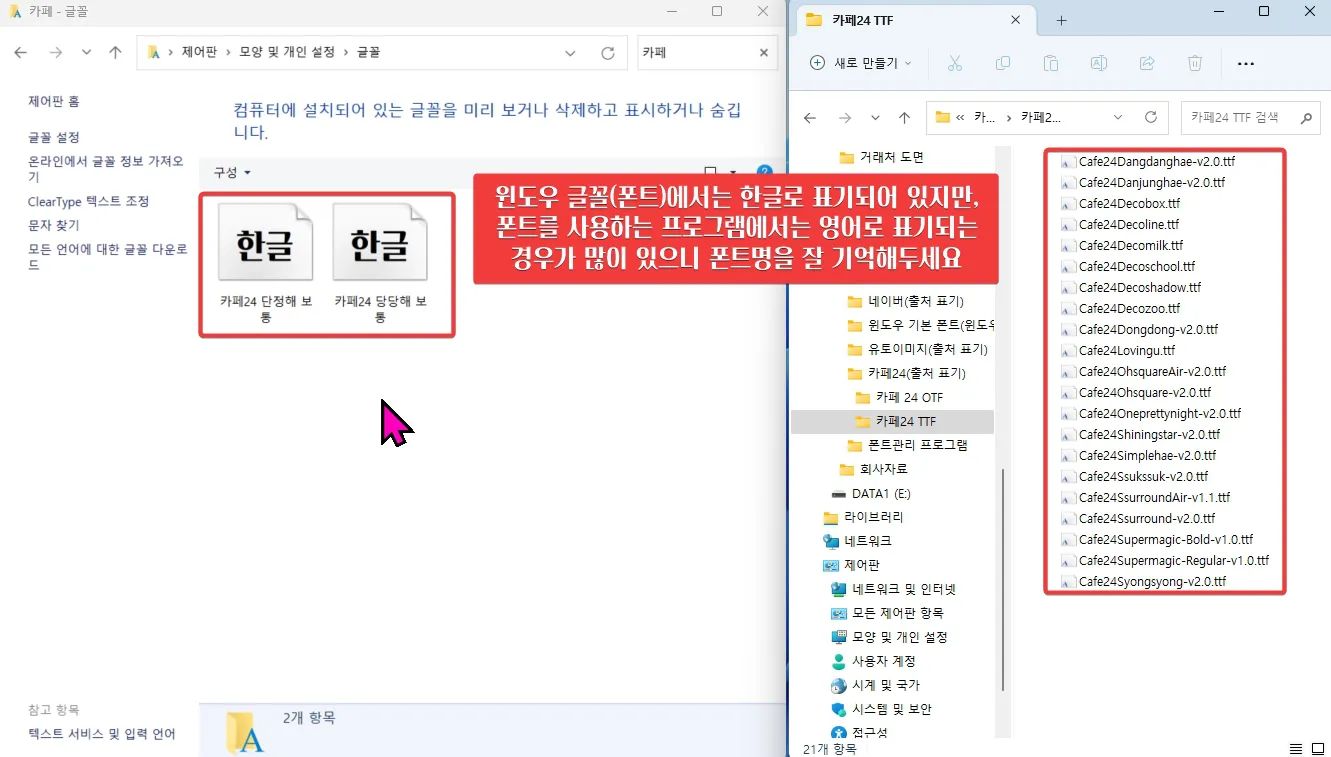Select file Cafe24Supermagic-Bold-v1.0.ttf
The image size is (1331, 757).
pos(1156,539)
